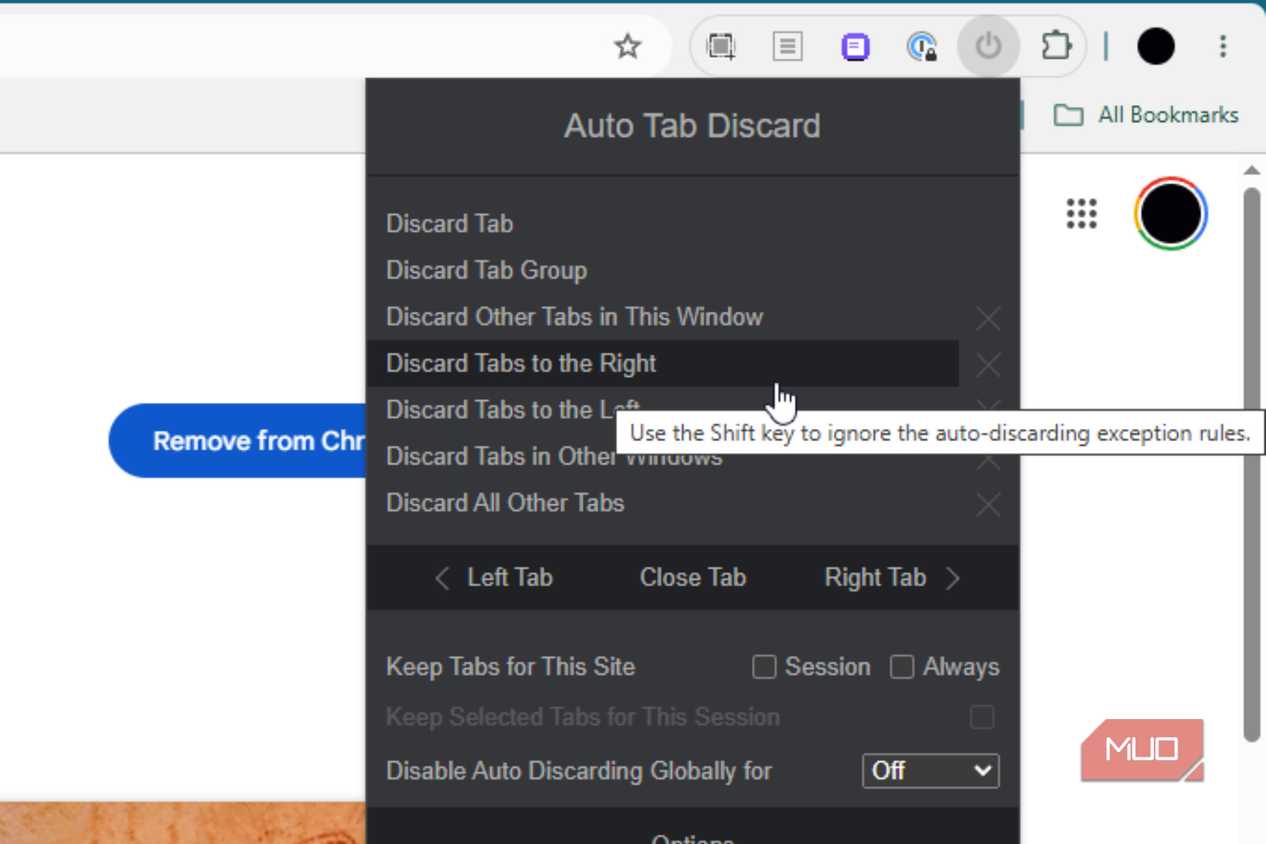
Task: Tick the Always checkbox
Action: 902,667
